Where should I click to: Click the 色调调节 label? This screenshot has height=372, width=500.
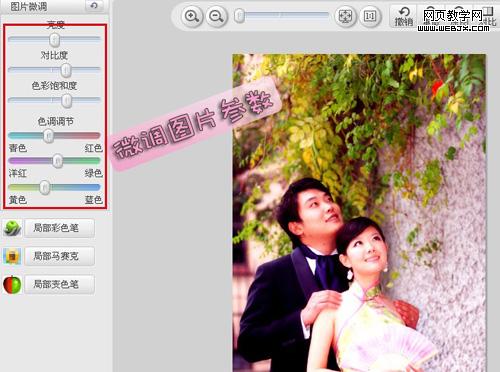click(x=55, y=121)
